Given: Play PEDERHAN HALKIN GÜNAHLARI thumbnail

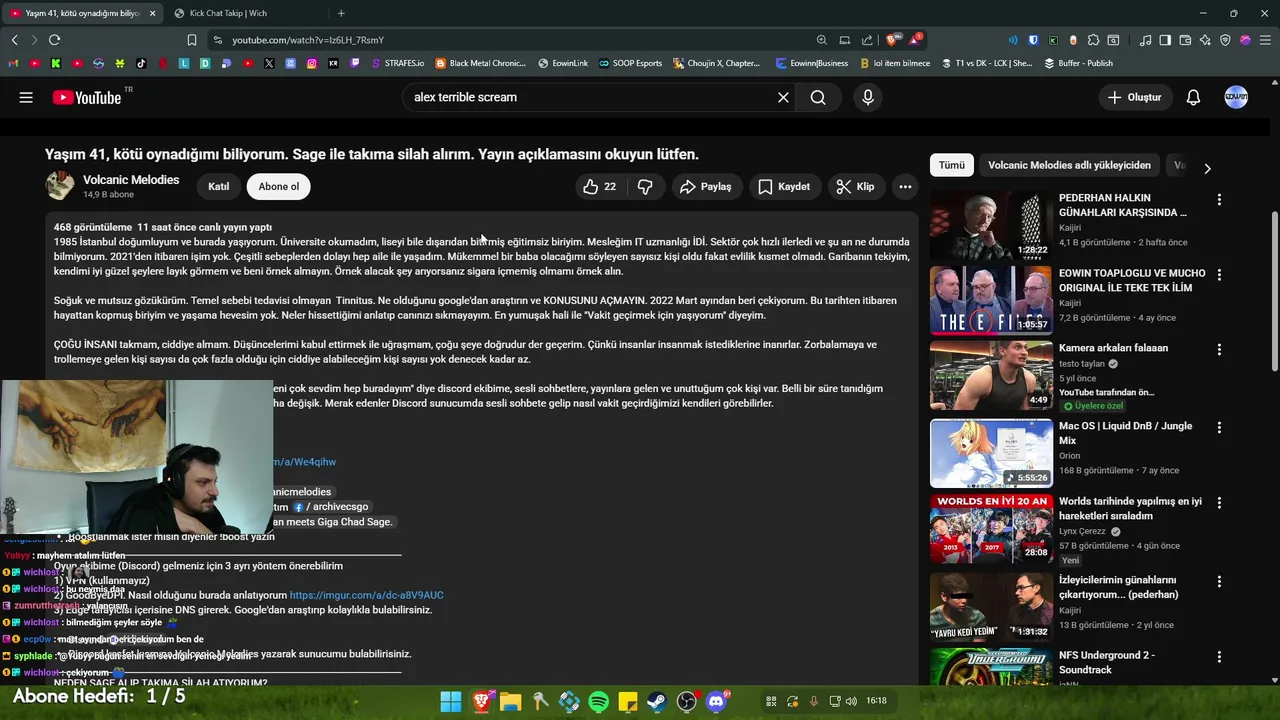Looking at the screenshot, I should (x=991, y=224).
